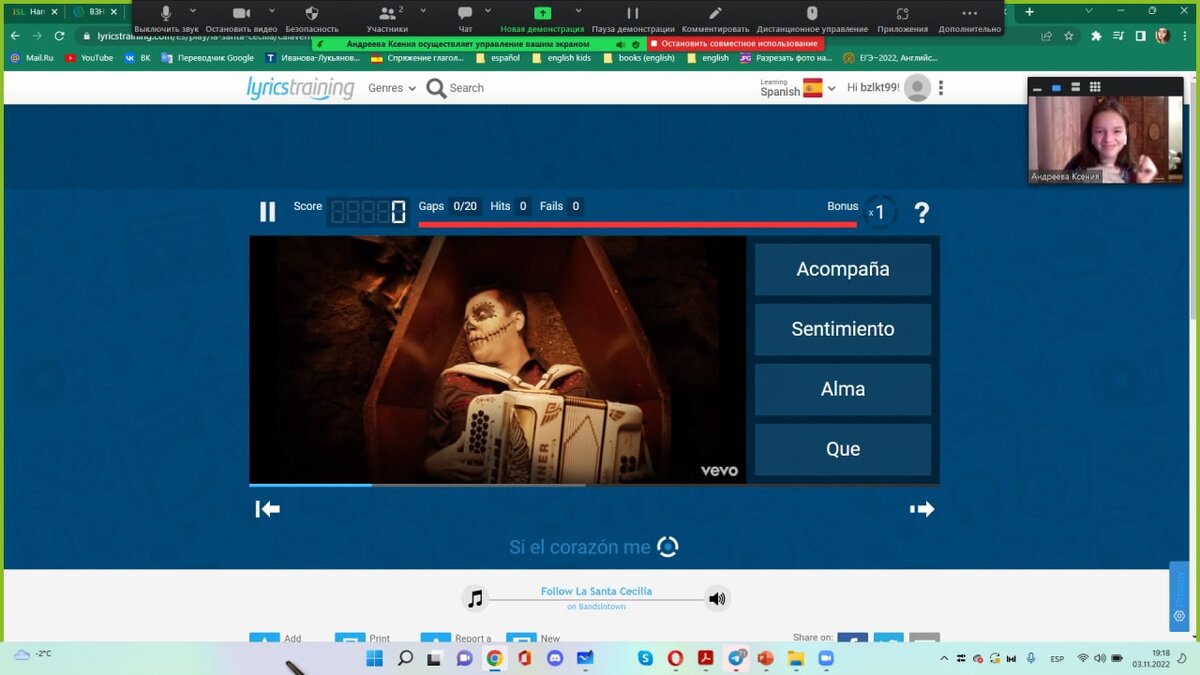The image size is (1200, 675).
Task: Start Новая демонстрация new share
Action: (x=541, y=18)
